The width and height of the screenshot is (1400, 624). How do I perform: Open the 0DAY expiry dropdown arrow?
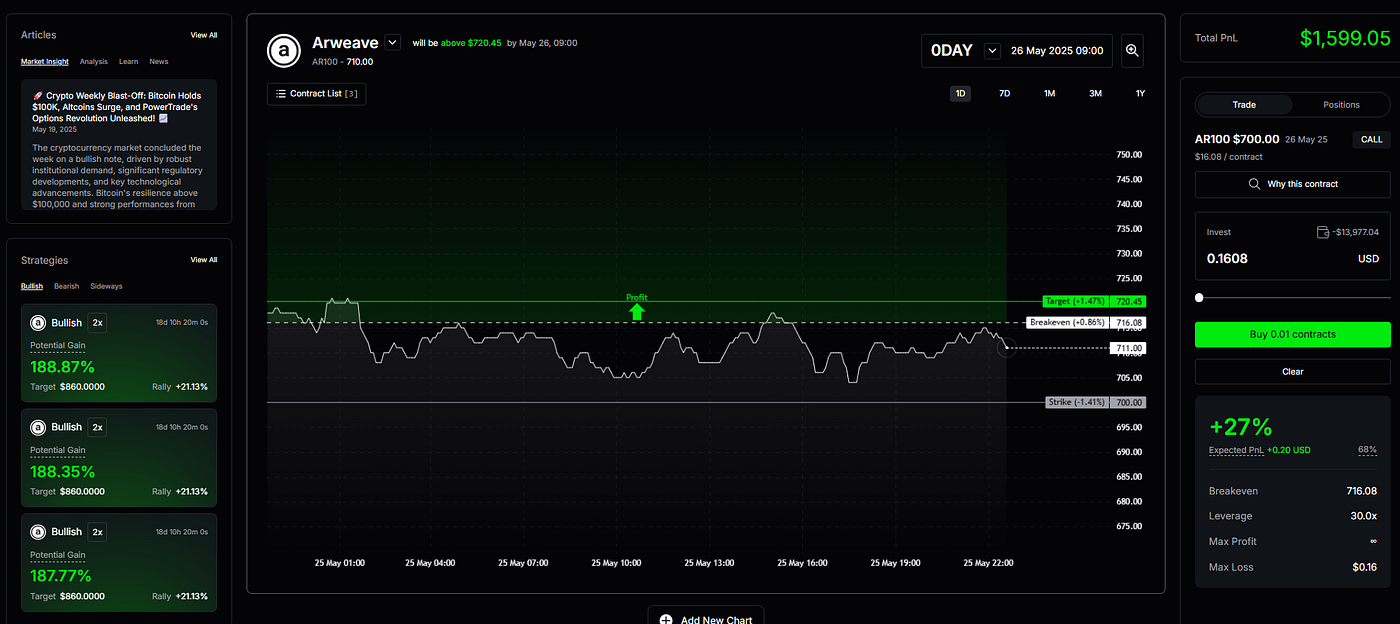pos(992,50)
